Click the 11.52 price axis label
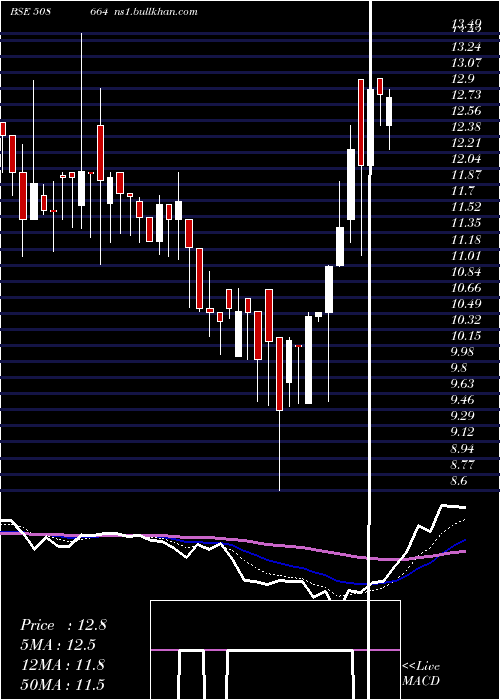 click(x=466, y=207)
